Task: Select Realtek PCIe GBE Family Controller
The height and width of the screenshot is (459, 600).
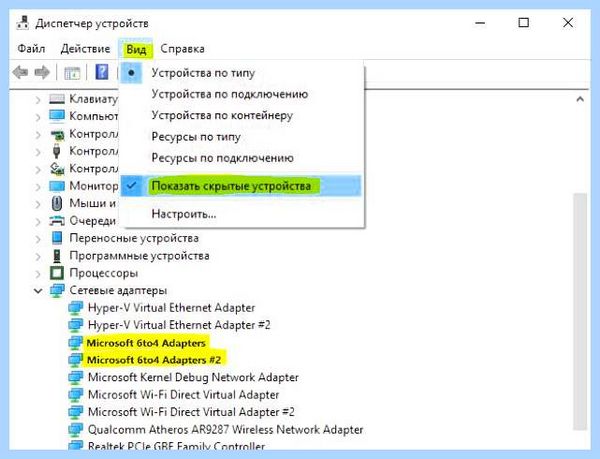Action: [x=176, y=446]
